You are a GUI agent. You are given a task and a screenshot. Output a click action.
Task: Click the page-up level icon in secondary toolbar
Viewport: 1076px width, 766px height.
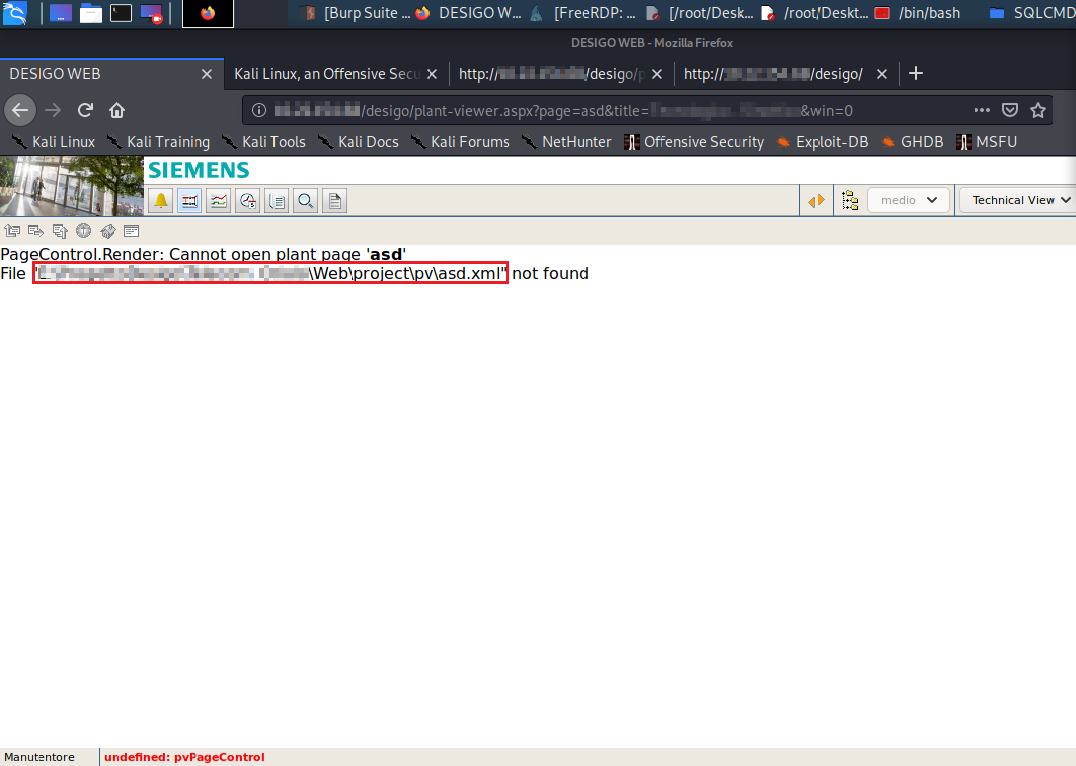click(60, 231)
